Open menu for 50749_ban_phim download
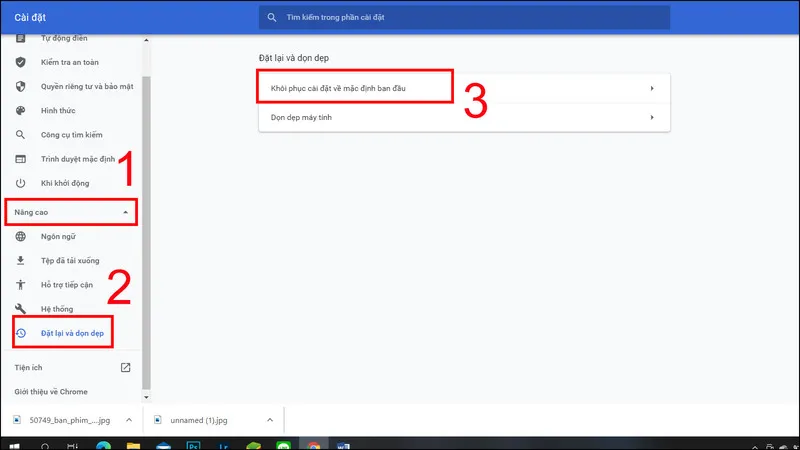Viewport: 800px width, 450px height. pos(128,420)
